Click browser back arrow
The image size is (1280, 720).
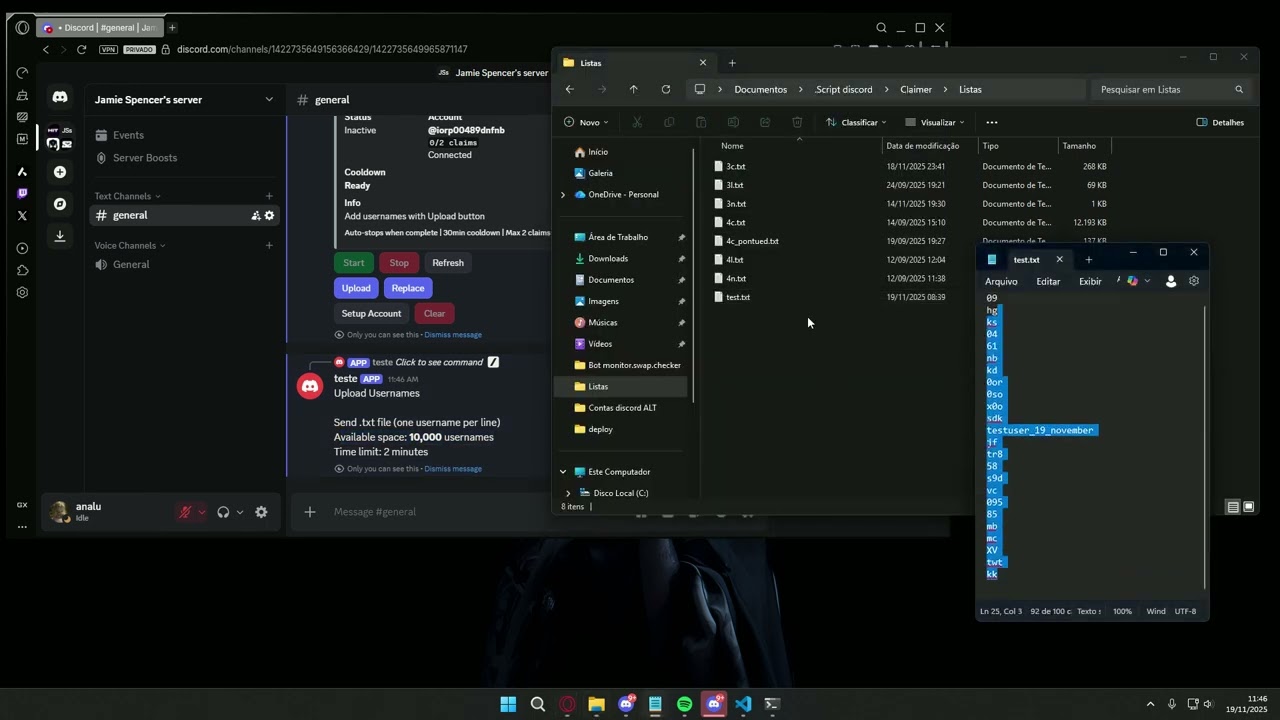46,49
